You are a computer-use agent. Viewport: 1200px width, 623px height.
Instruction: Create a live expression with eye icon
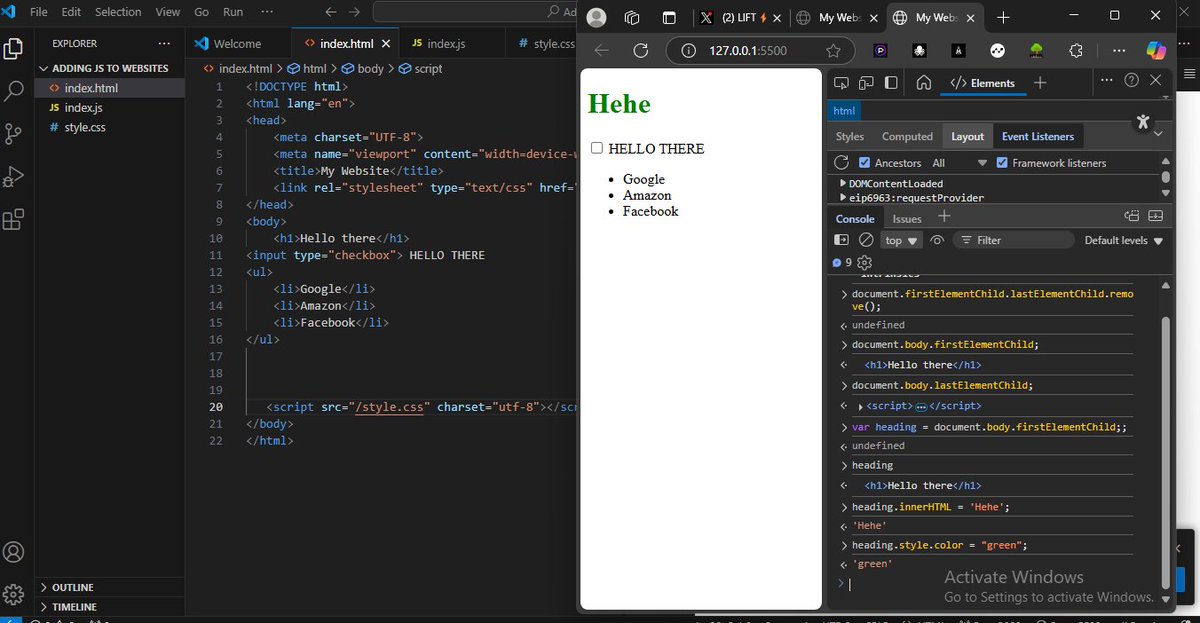pos(937,240)
